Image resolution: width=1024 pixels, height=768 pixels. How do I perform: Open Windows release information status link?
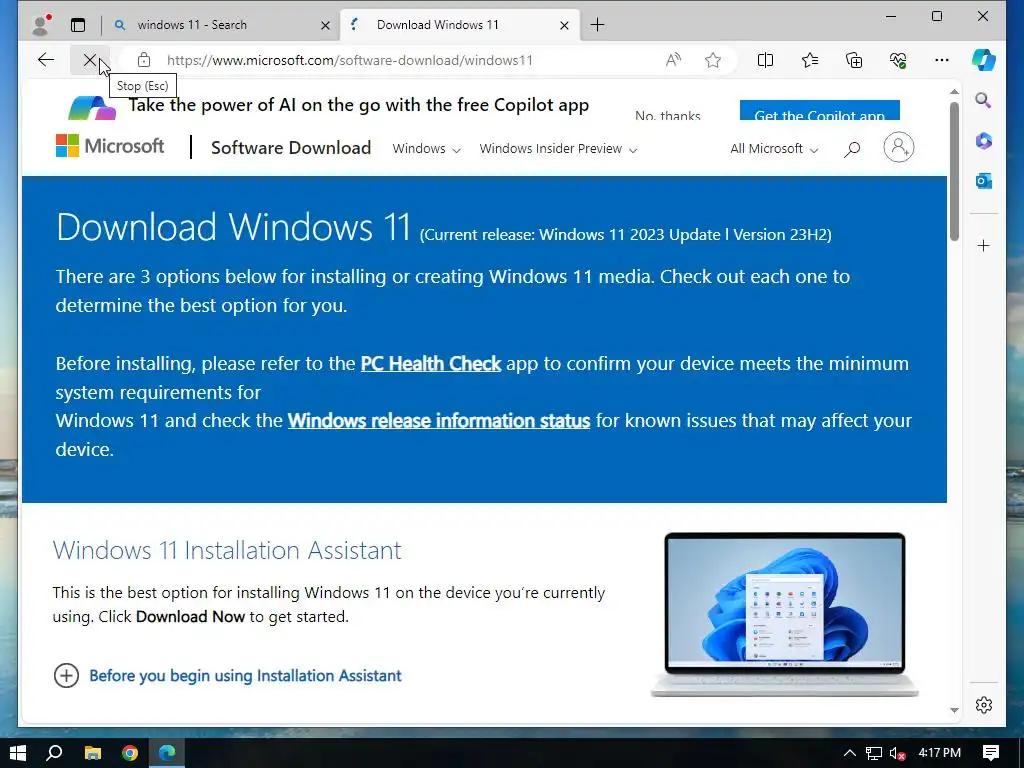(x=439, y=421)
